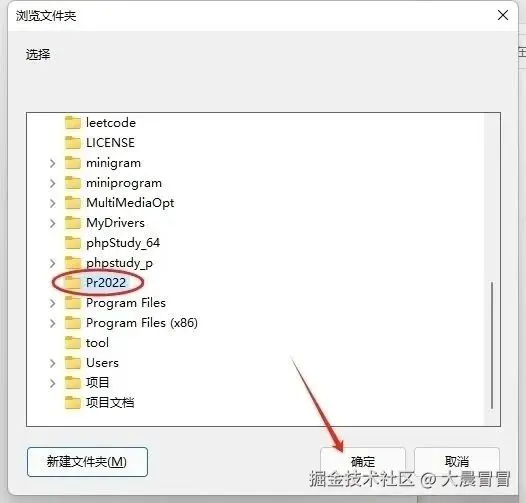Select the MyDrivers folder icon
The image size is (526, 503).
click(72, 223)
